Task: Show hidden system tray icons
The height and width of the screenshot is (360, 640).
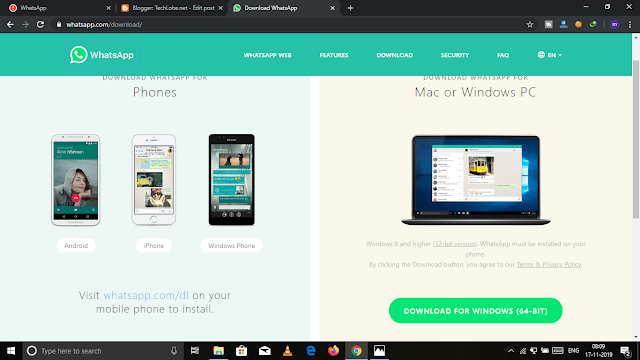Action: tap(511, 351)
